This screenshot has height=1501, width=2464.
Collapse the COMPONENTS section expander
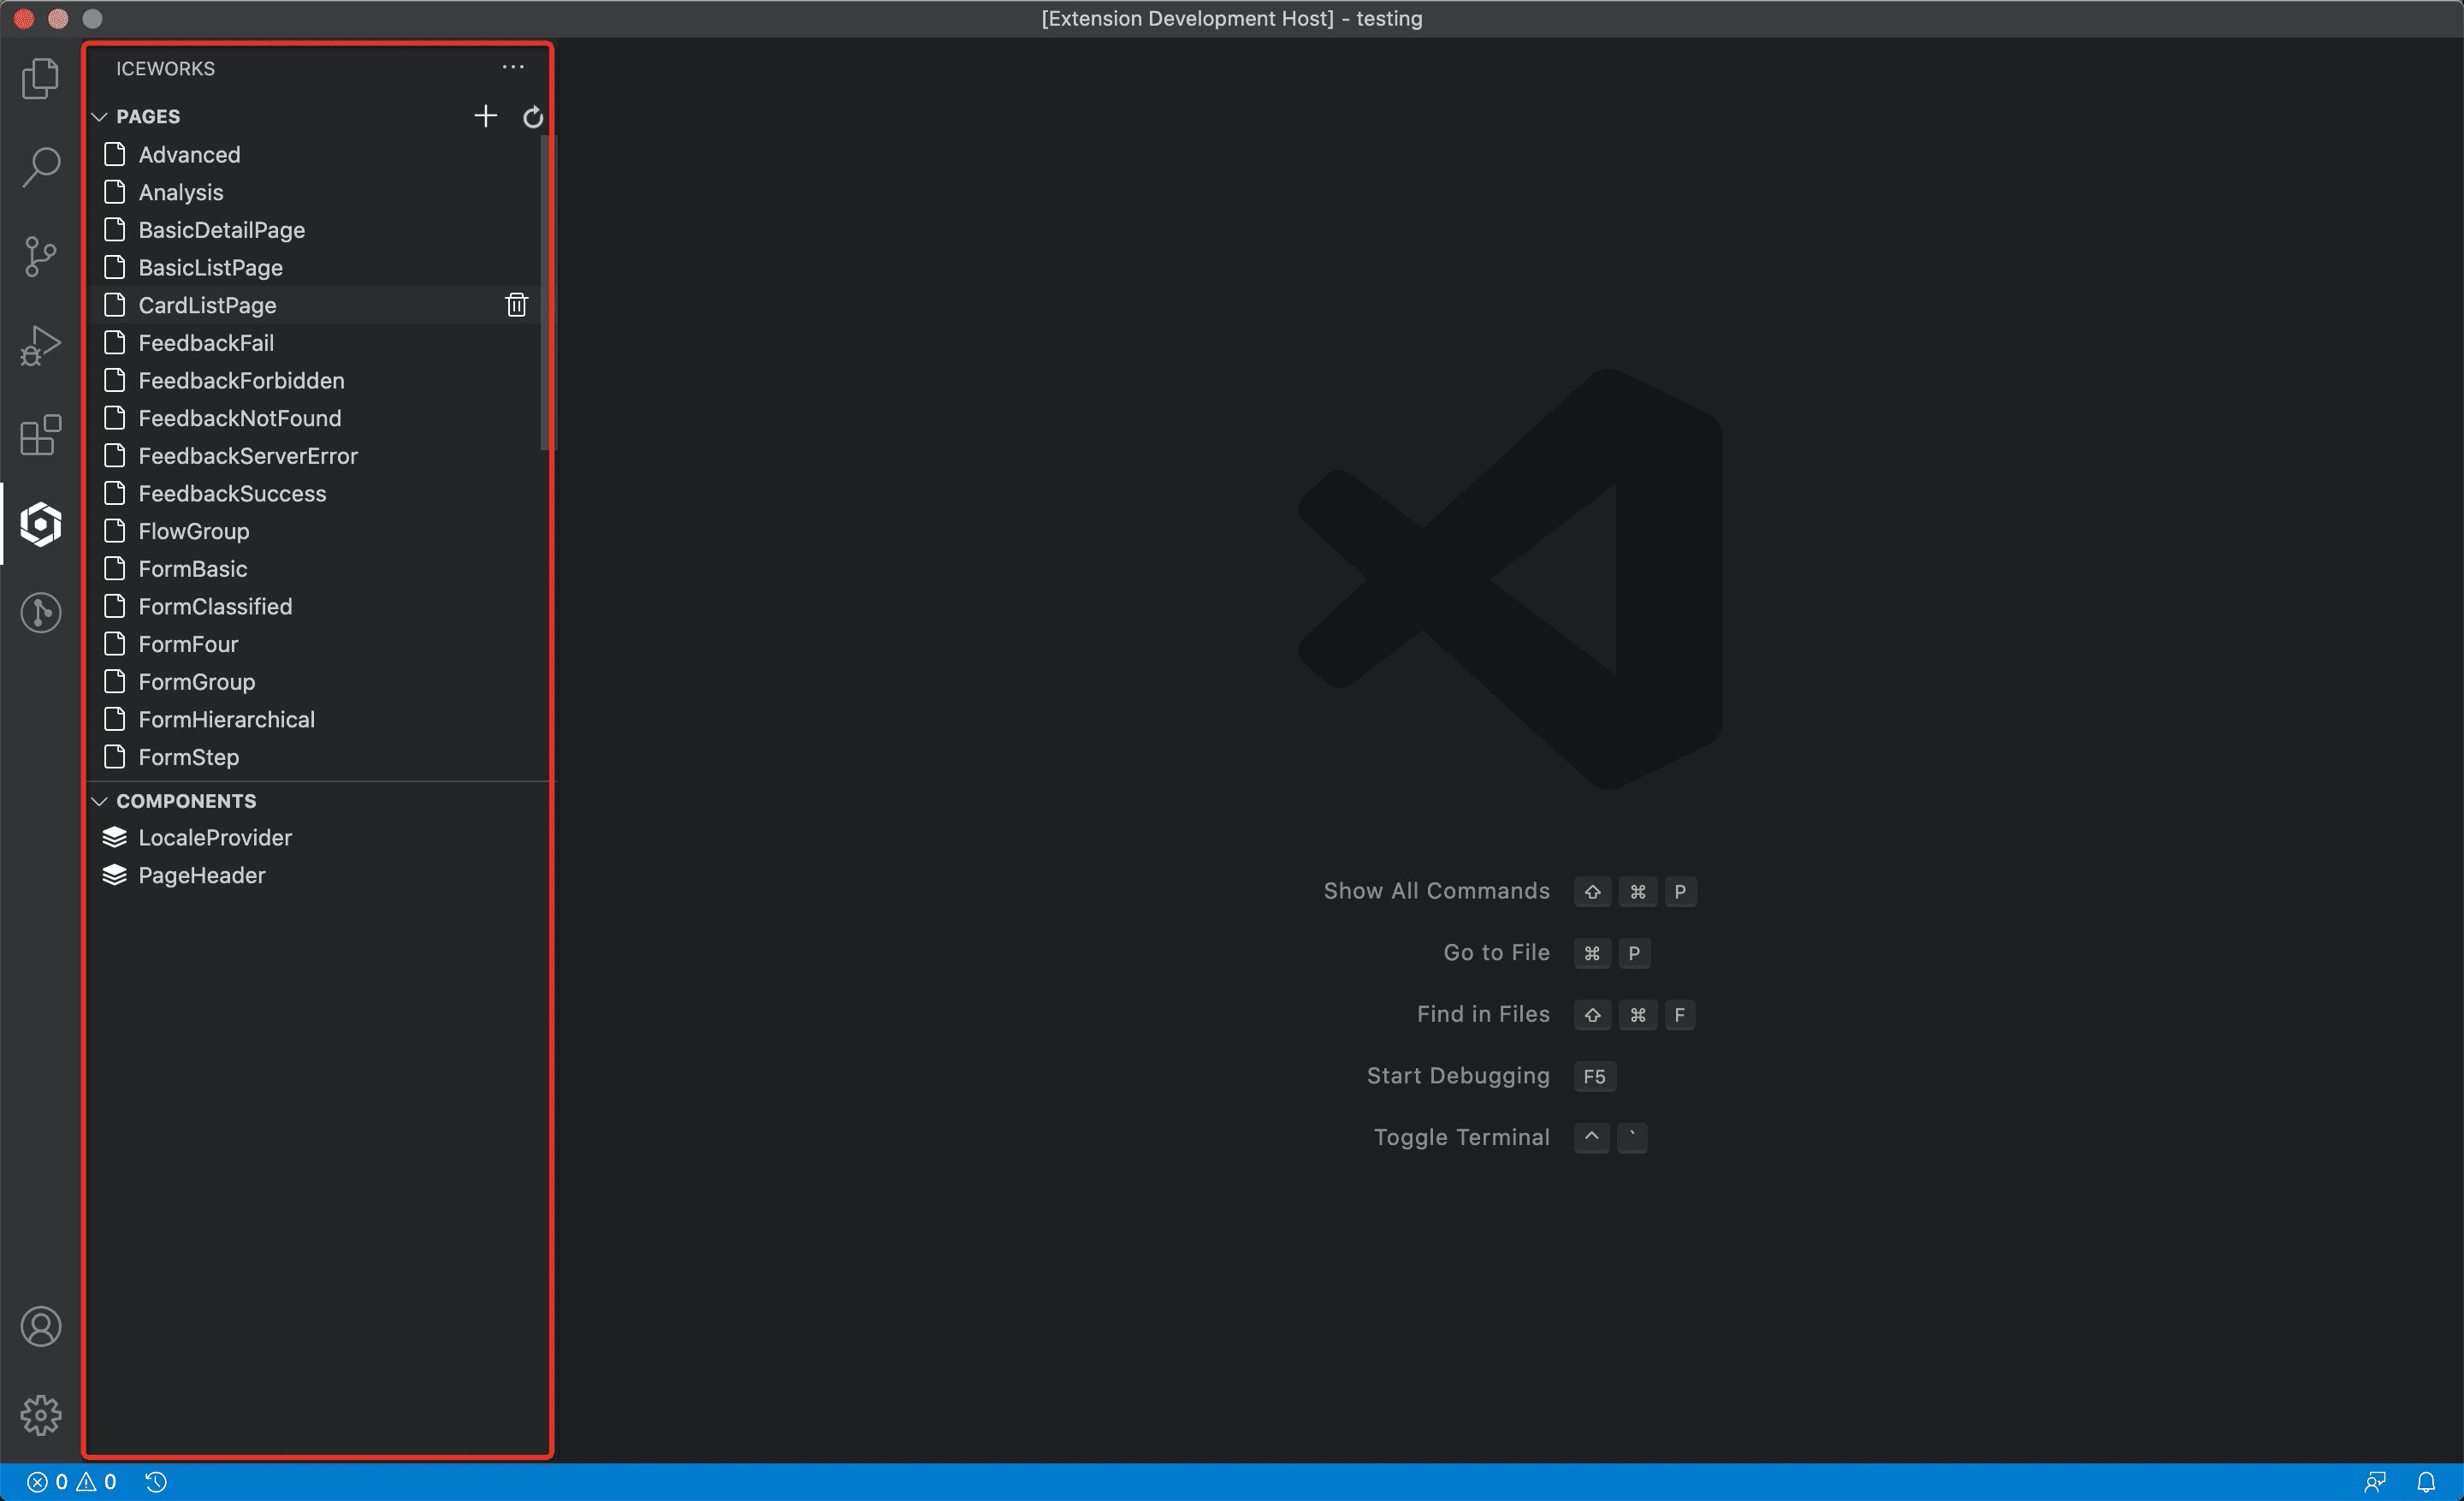pyautogui.click(x=102, y=801)
